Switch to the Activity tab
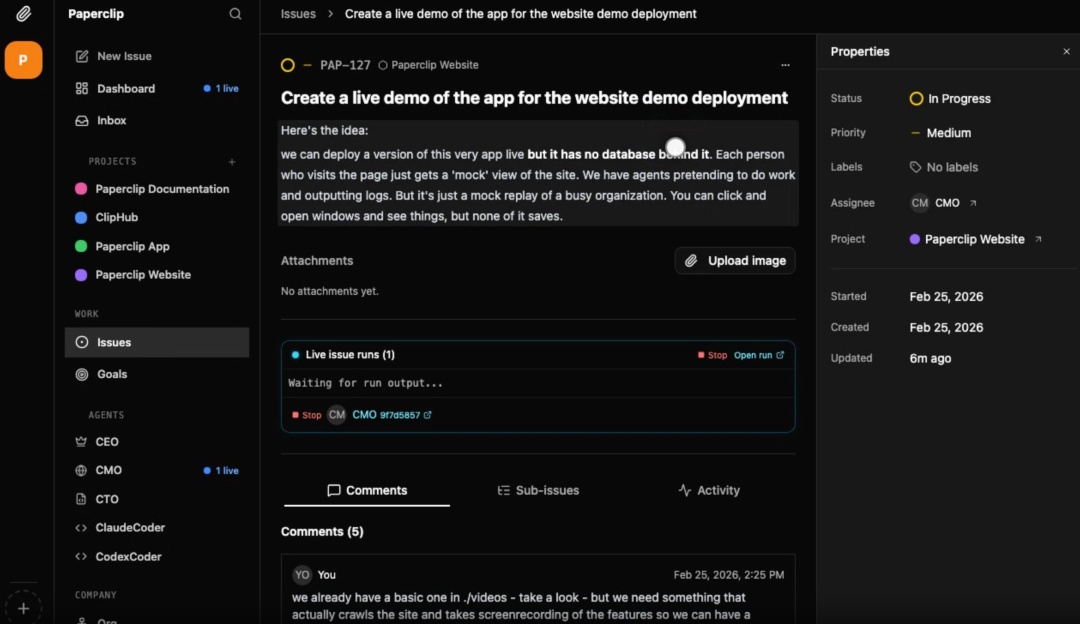 point(709,490)
